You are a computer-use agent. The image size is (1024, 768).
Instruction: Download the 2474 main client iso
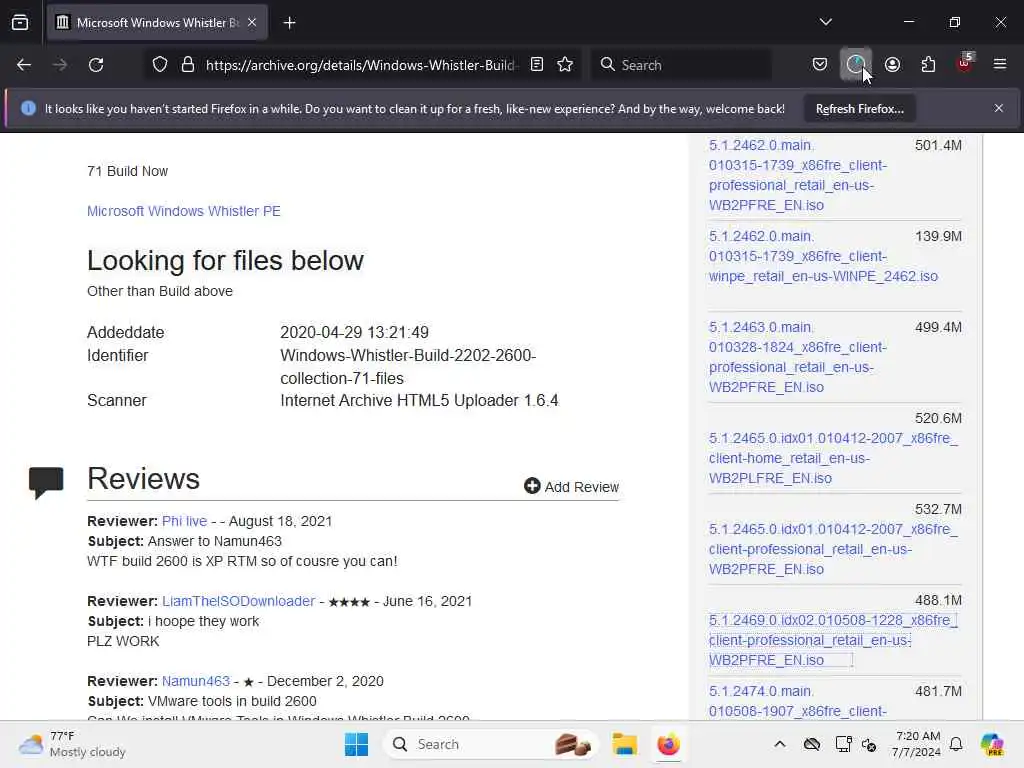pyautogui.click(x=798, y=701)
